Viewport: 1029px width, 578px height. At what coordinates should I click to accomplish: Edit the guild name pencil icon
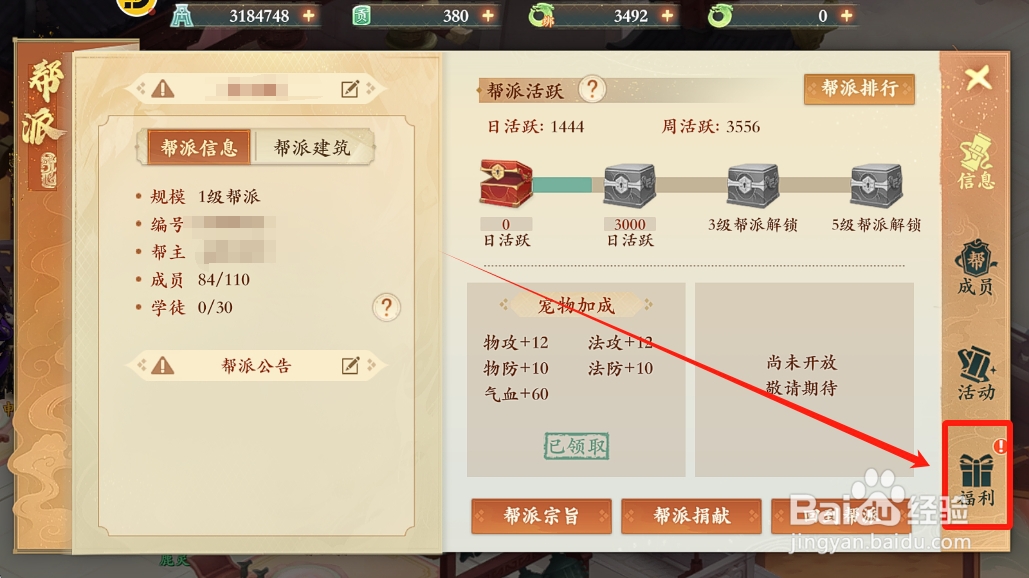click(350, 89)
